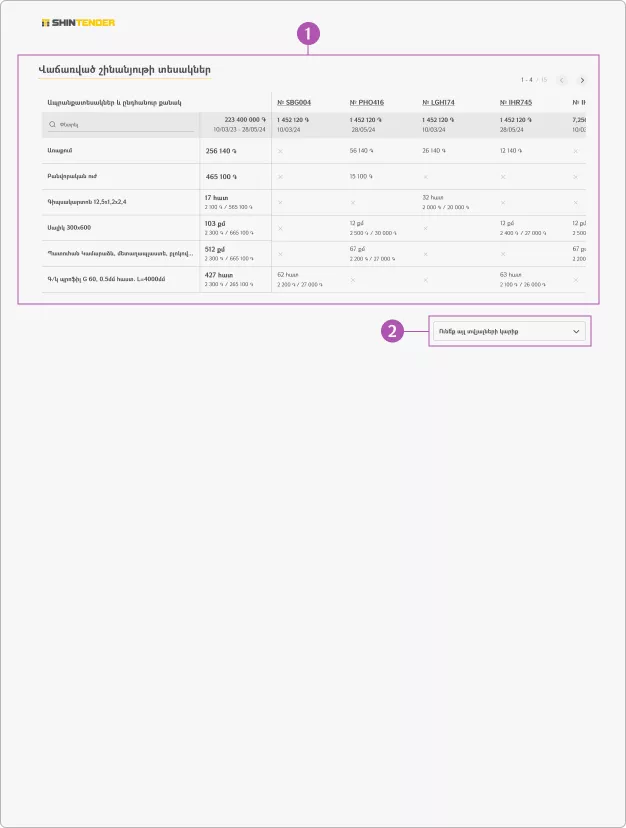Select the Սալիկ 300x600 row label
Image resolution: width=626 pixels, height=828 pixels.
pyautogui.click(x=69, y=227)
